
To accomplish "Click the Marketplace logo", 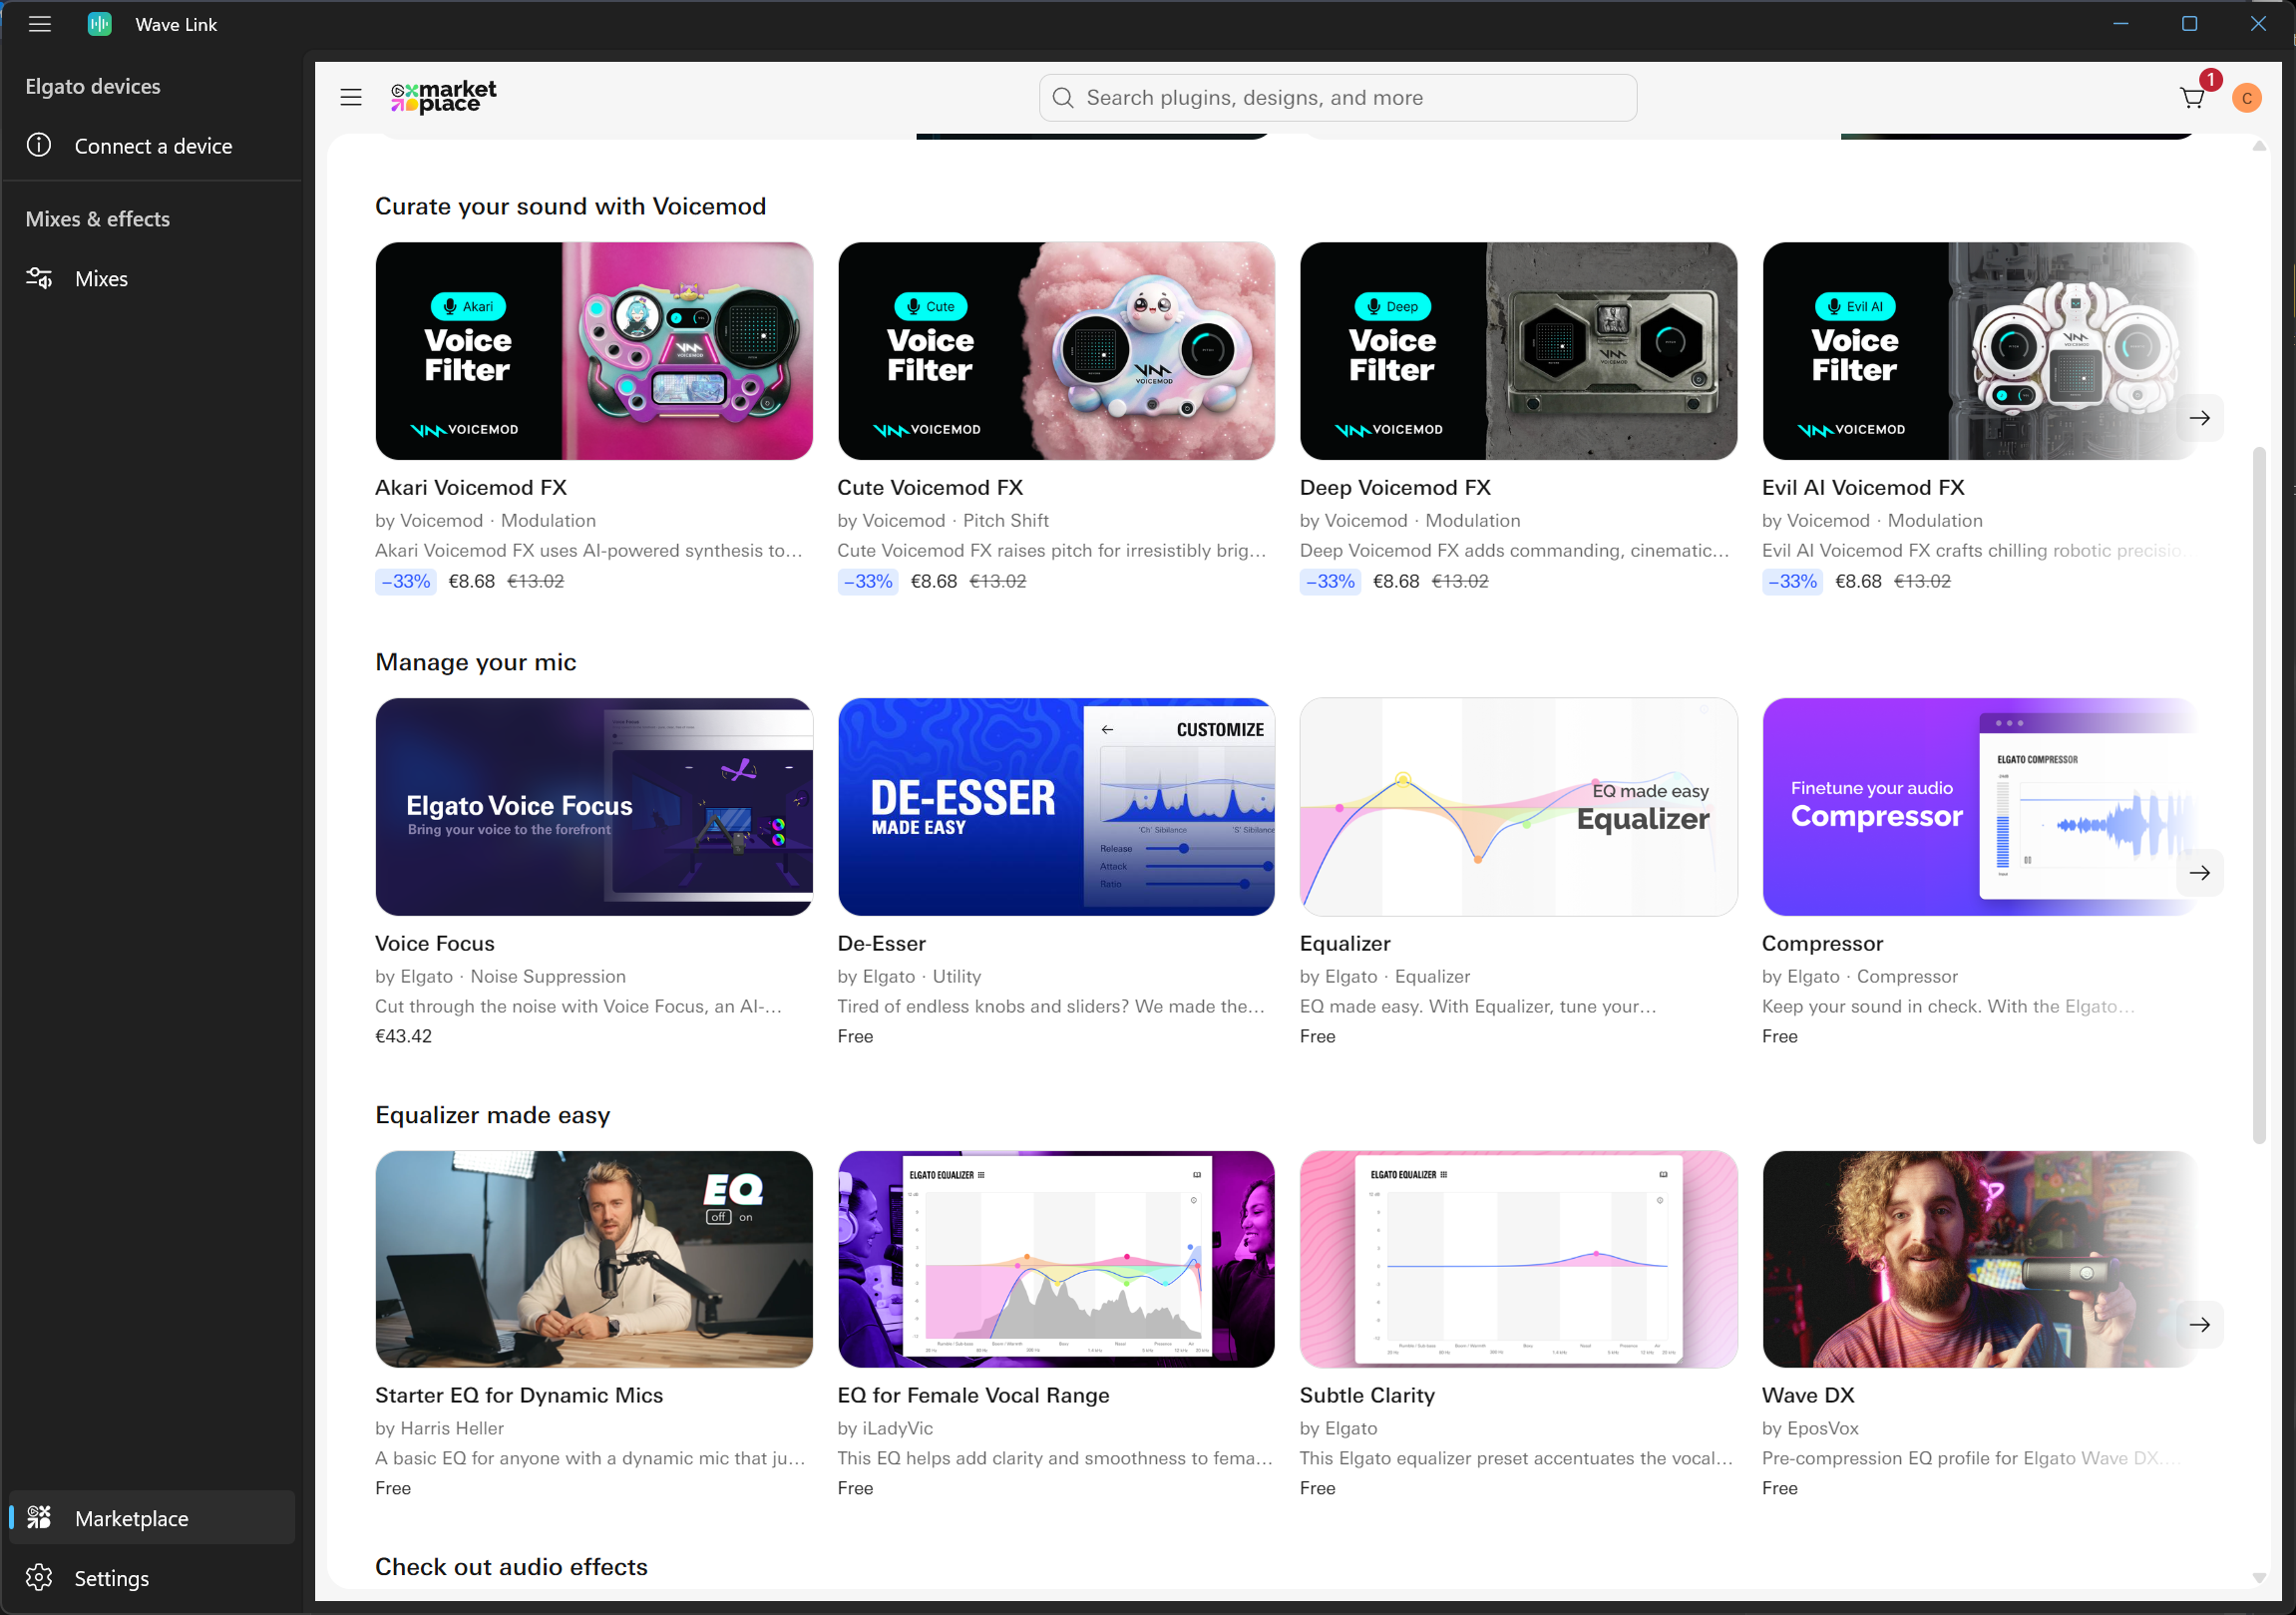I will point(443,97).
